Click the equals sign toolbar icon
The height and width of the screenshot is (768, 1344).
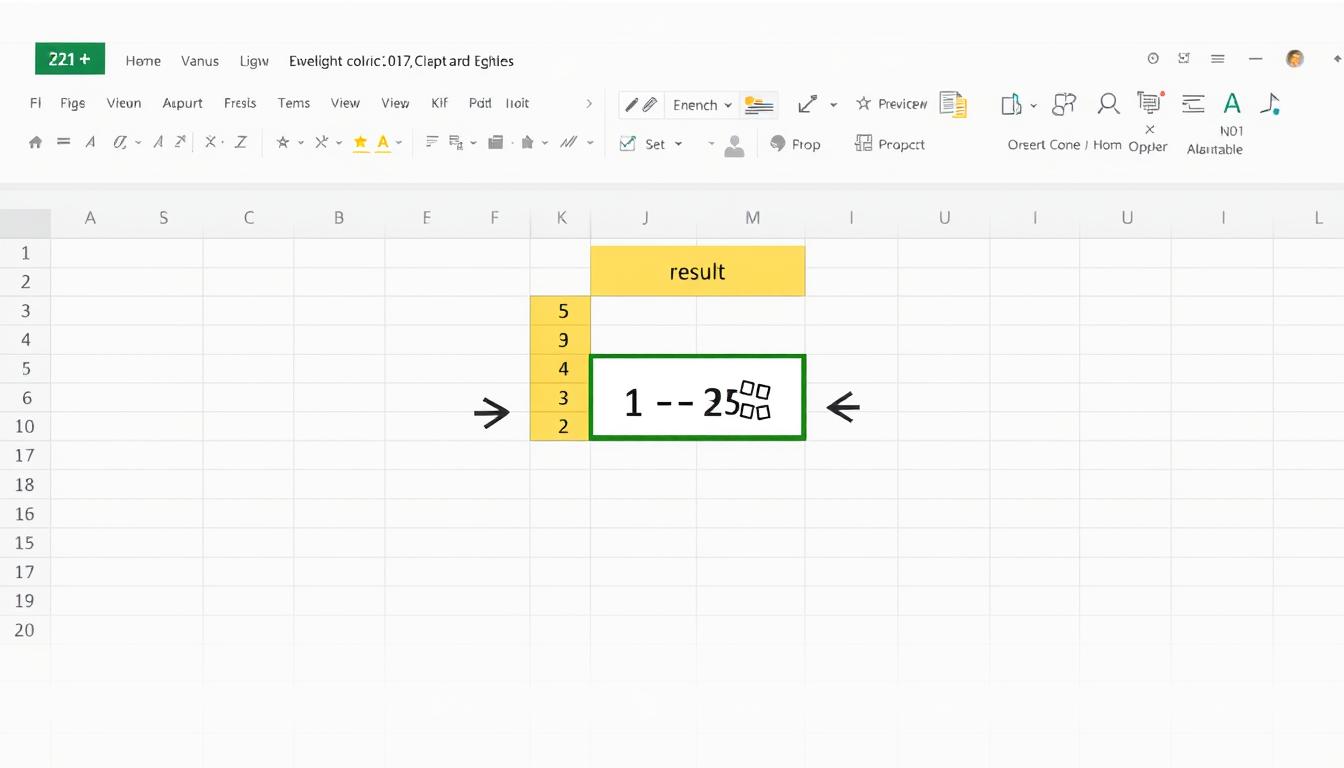(63, 143)
